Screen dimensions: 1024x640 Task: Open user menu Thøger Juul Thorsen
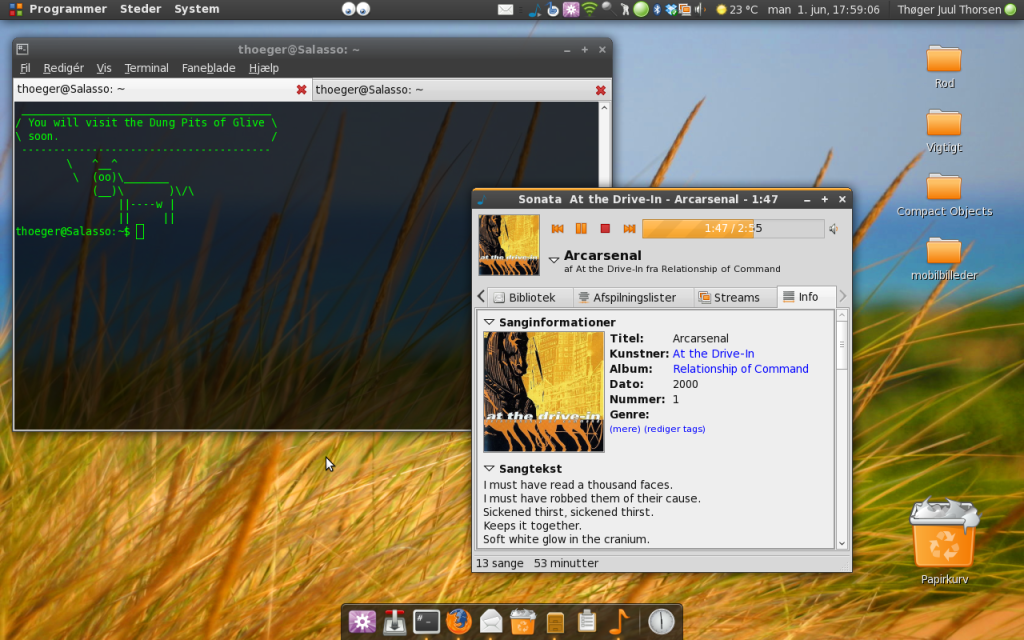tap(956, 10)
